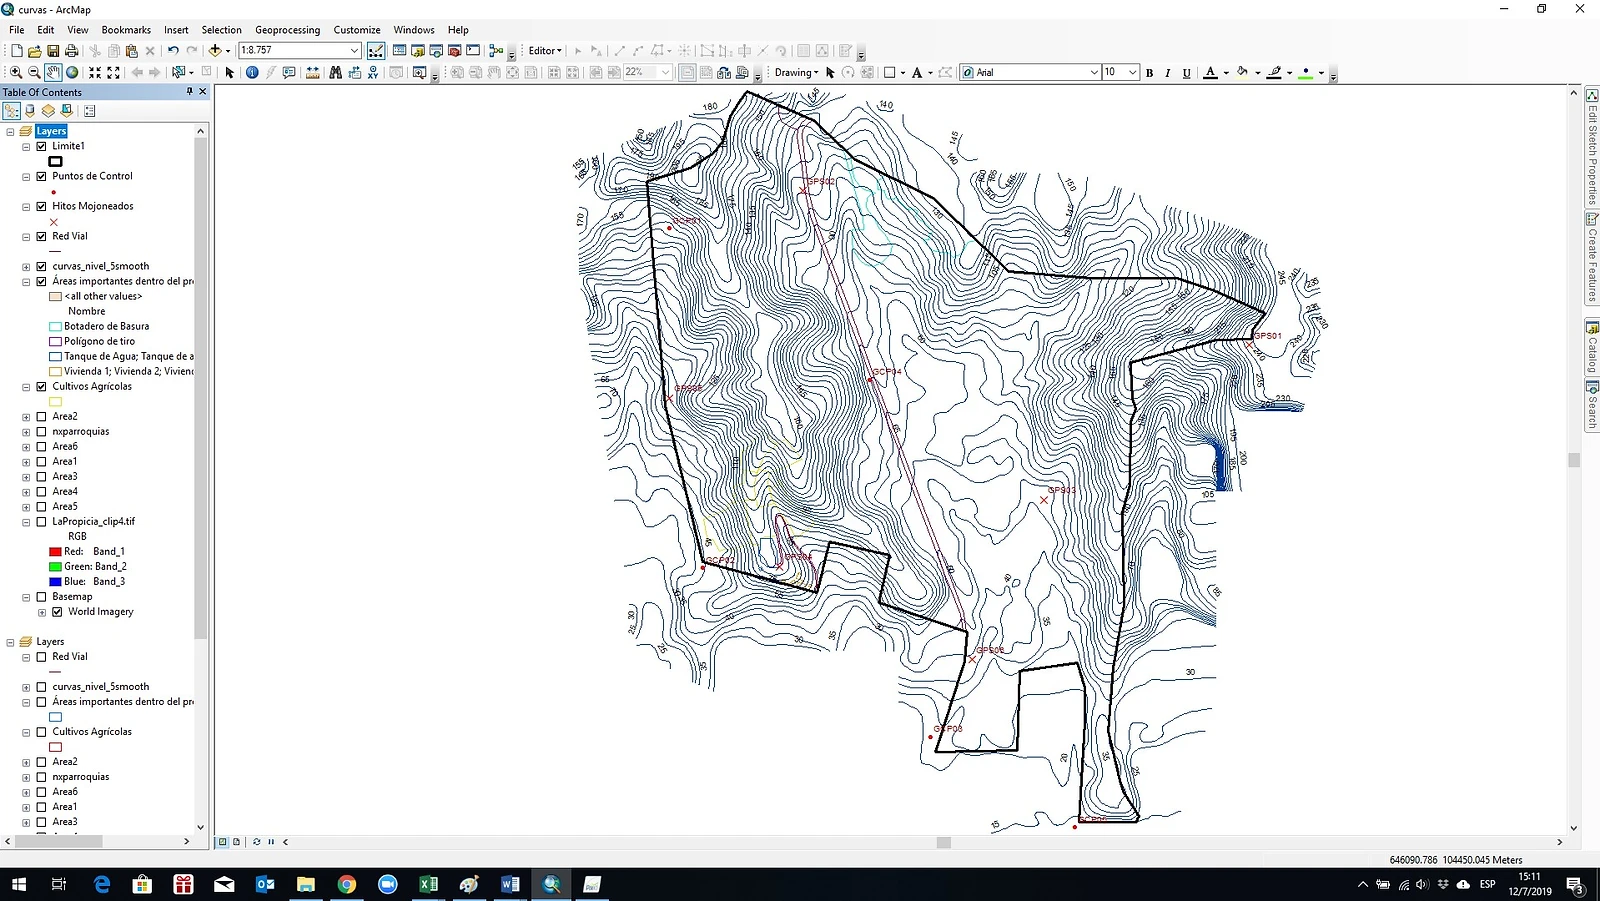The image size is (1600, 901).
Task: Open the Find binoculars tool
Action: (335, 72)
